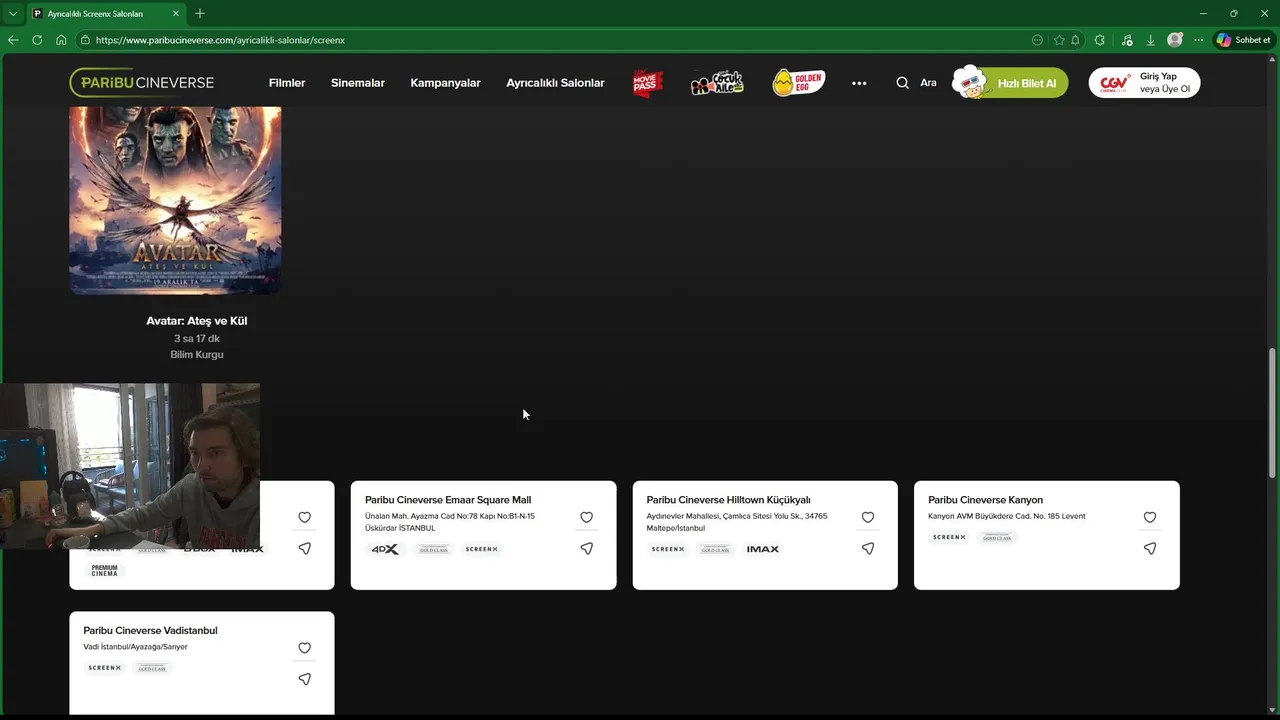Viewport: 1280px width, 720px height.
Task: Bookmark page with the star icon
Action: click(x=1059, y=40)
